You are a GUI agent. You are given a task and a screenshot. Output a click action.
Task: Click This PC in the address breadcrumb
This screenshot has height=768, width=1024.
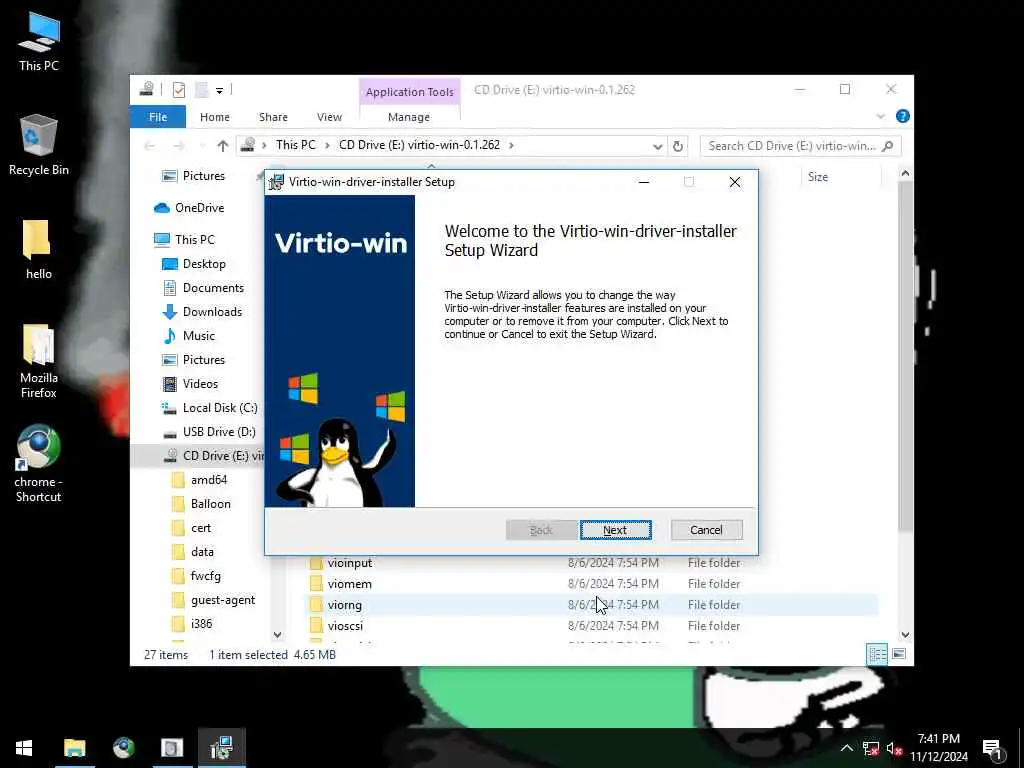coord(295,145)
